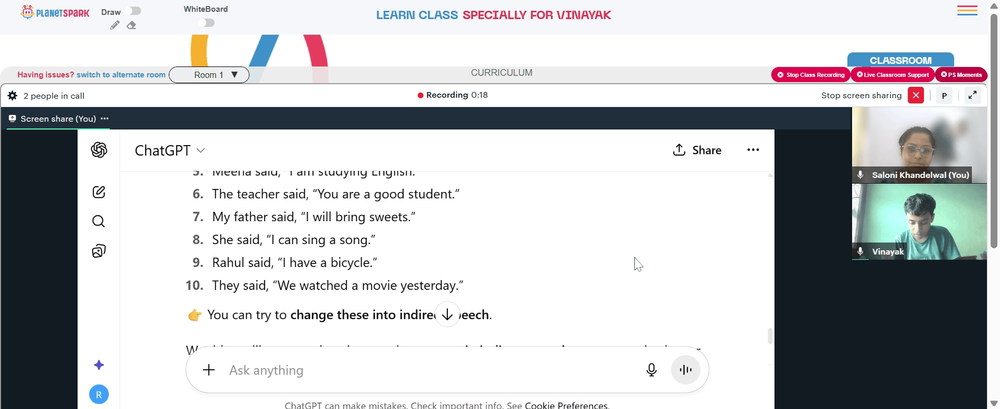Click Stop Class Recording button
This screenshot has height=409, width=1000.
(x=811, y=75)
